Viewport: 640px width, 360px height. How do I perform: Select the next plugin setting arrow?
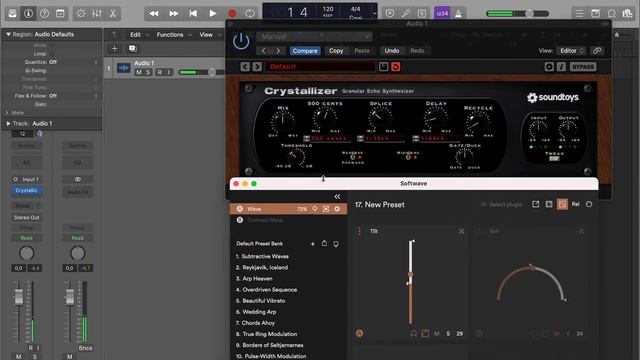(278, 51)
